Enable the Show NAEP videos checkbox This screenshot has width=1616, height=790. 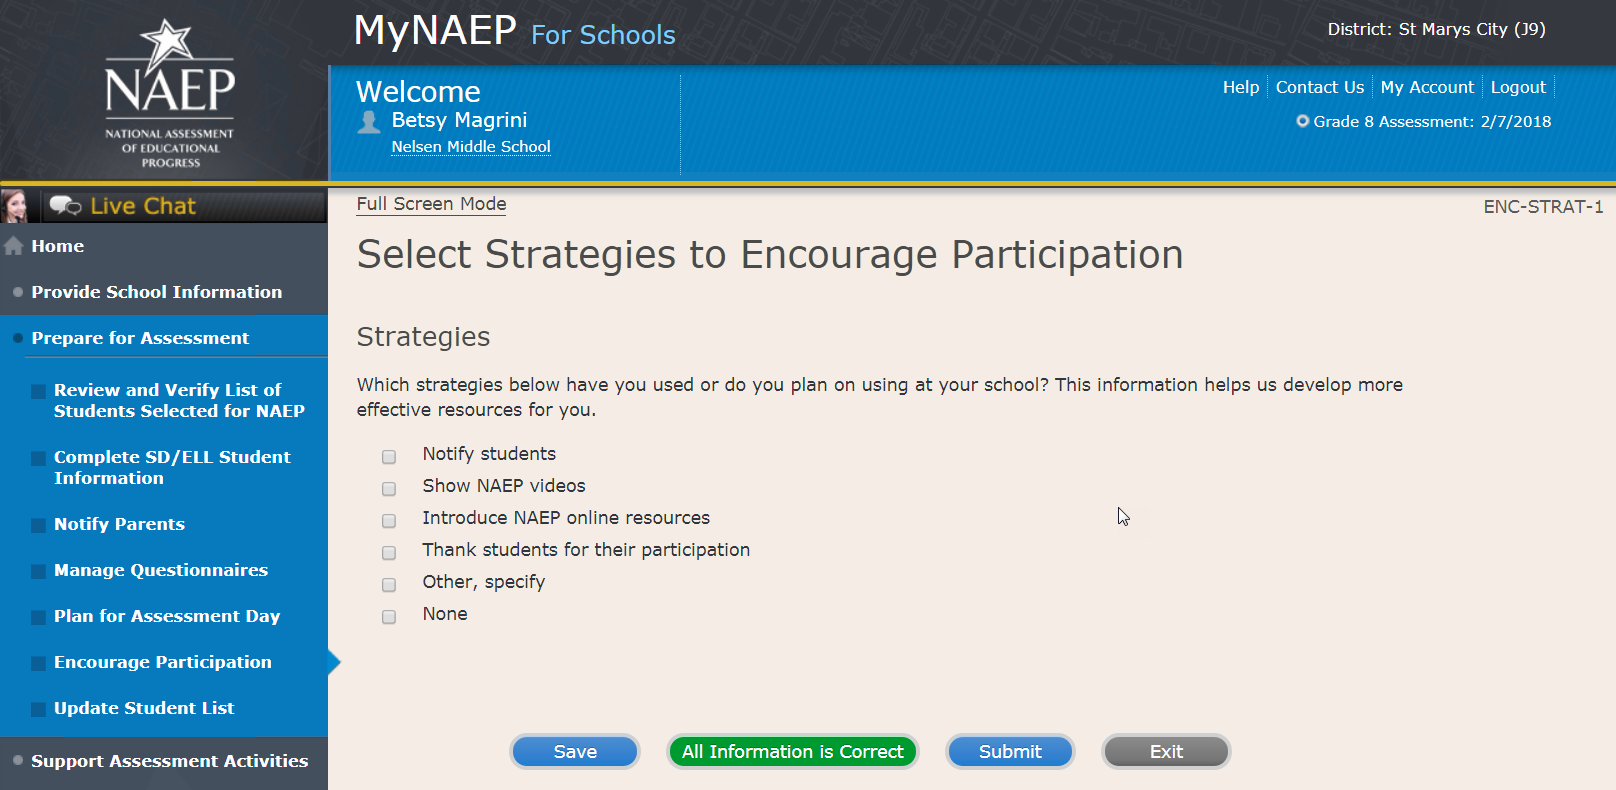(389, 489)
